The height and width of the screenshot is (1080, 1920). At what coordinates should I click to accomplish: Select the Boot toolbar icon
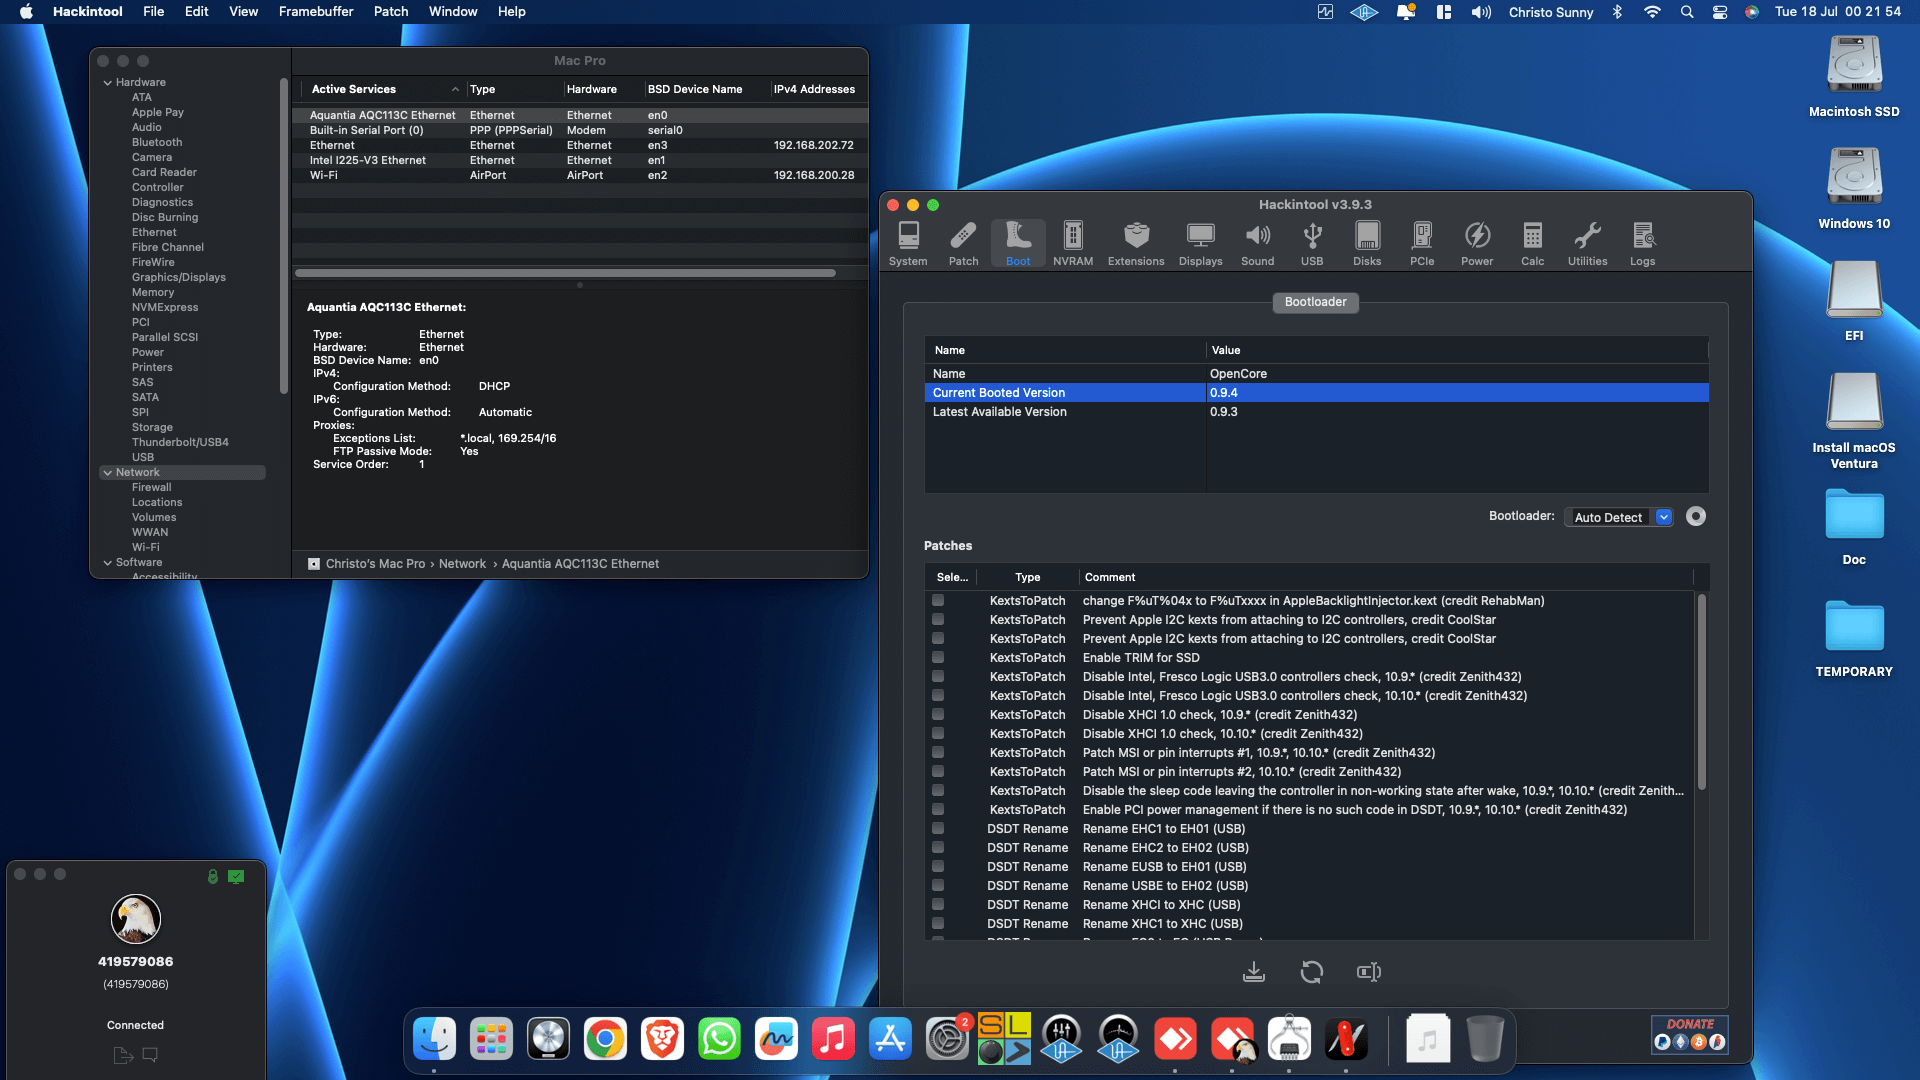pos(1018,244)
